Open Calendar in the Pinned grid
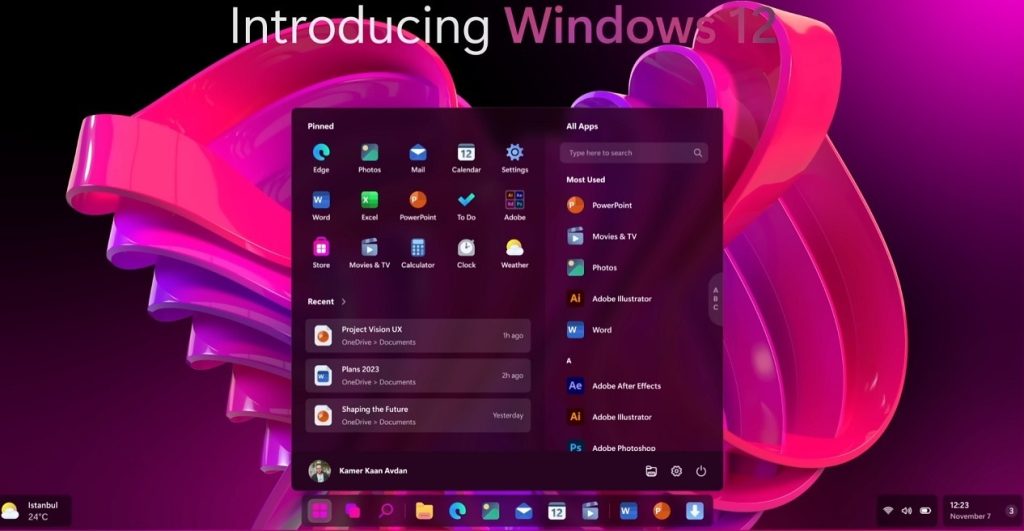Viewport: 1024px width, 531px height. coord(466,158)
